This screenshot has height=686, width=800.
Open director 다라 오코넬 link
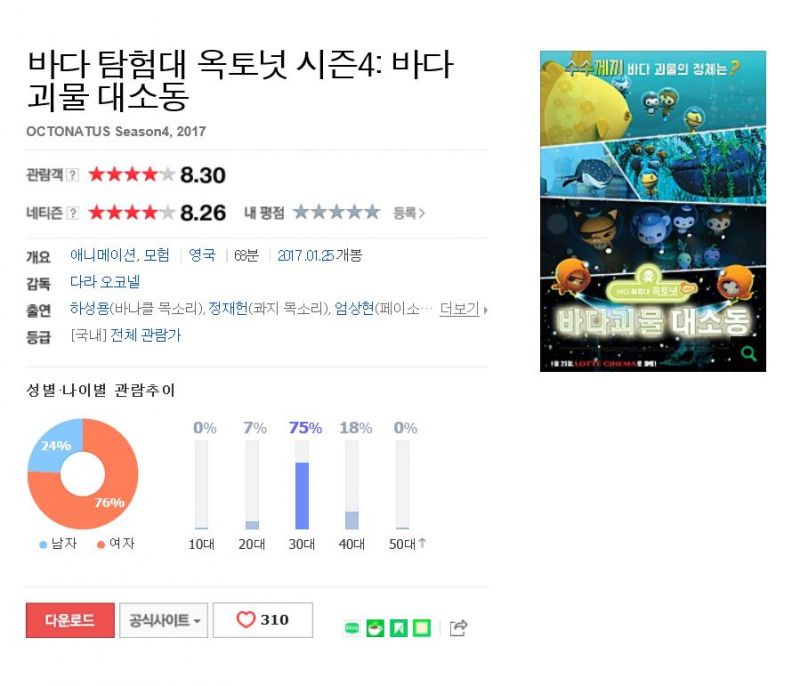105,282
